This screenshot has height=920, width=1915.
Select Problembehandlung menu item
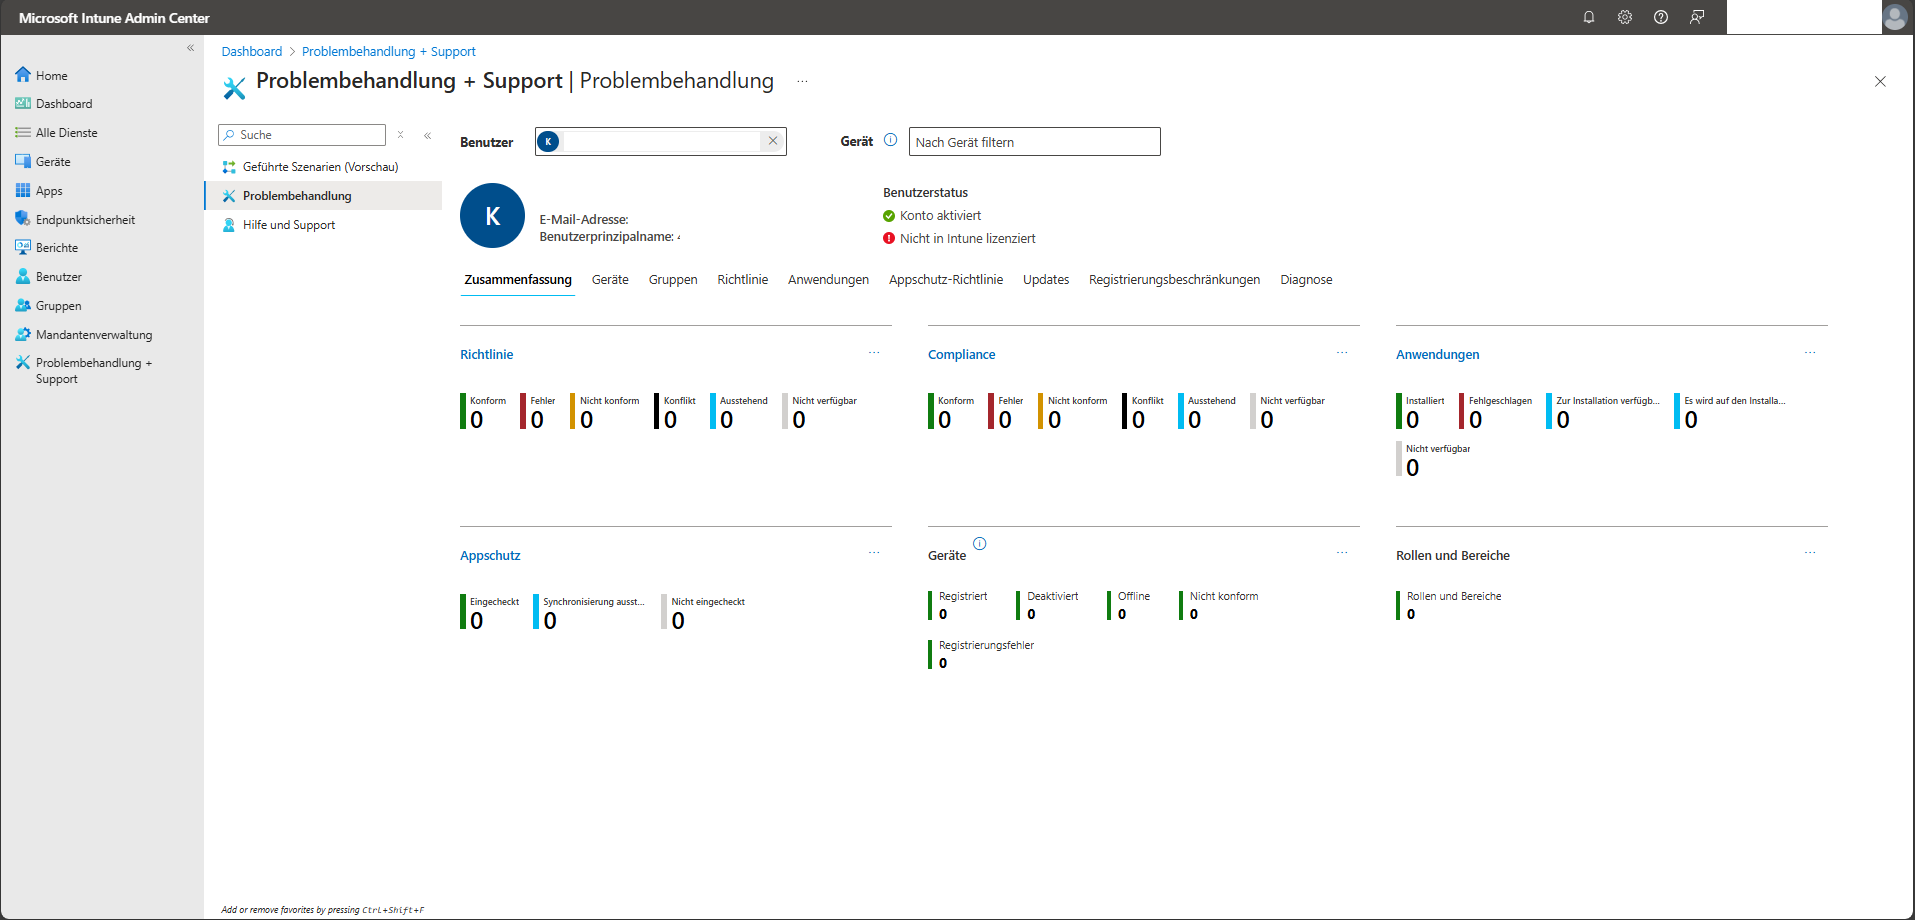pyautogui.click(x=323, y=196)
